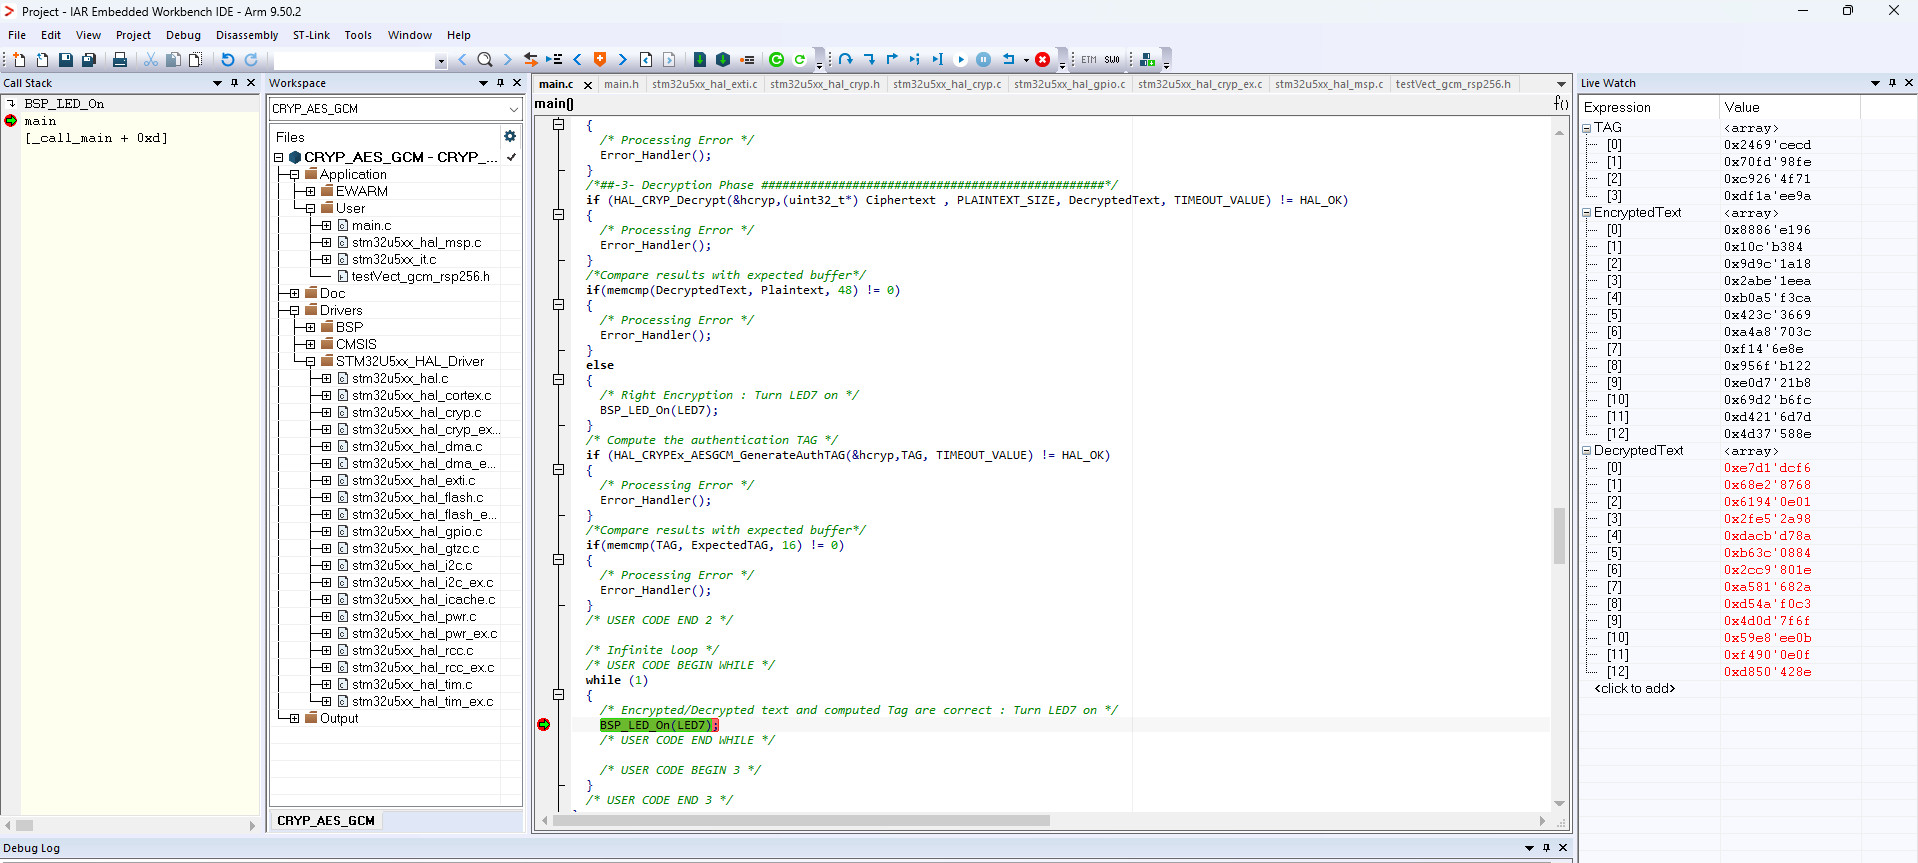The height and width of the screenshot is (863, 1918).
Task: Click the Step Over debug button
Action: click(x=846, y=60)
